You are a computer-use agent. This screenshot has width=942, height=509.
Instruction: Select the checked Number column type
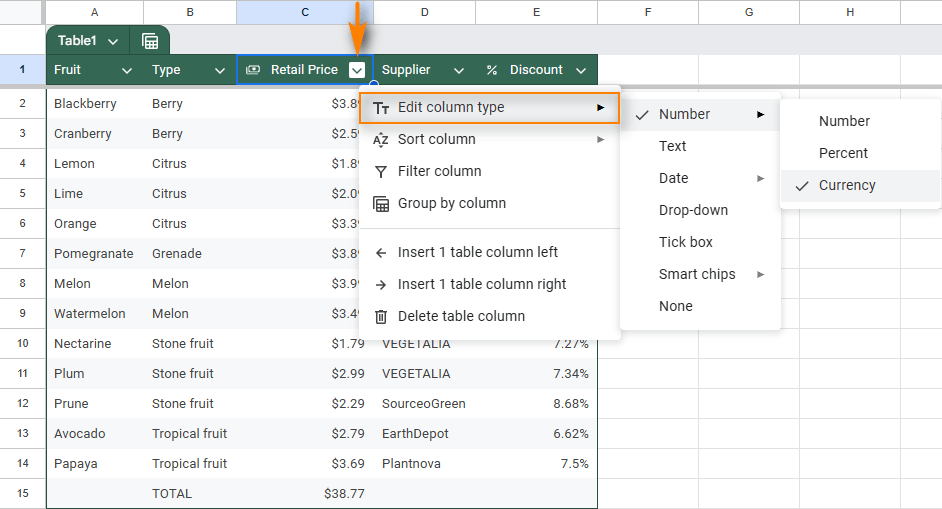coord(700,114)
